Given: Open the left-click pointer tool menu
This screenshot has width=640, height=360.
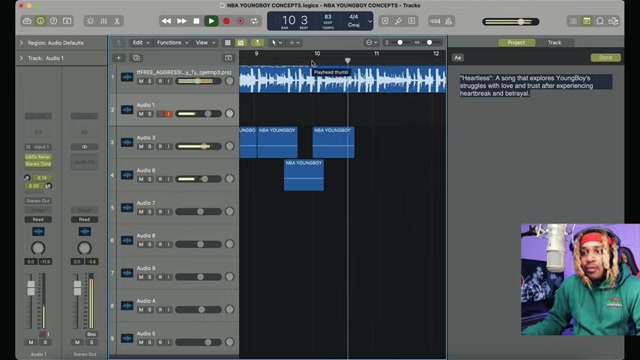Looking at the screenshot, I should [x=276, y=42].
